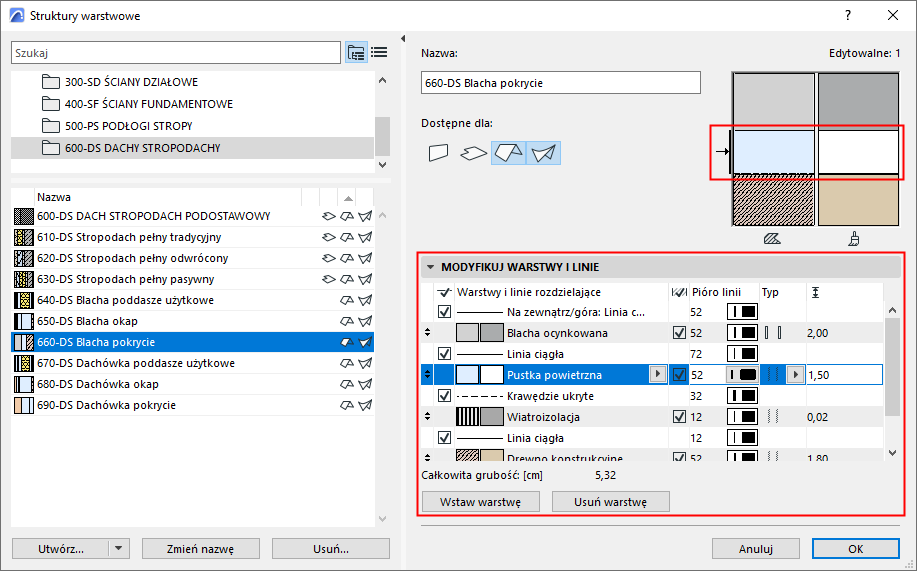
Task: Select 620-DS Stropodach pełny odwrócony
Action: (192, 258)
